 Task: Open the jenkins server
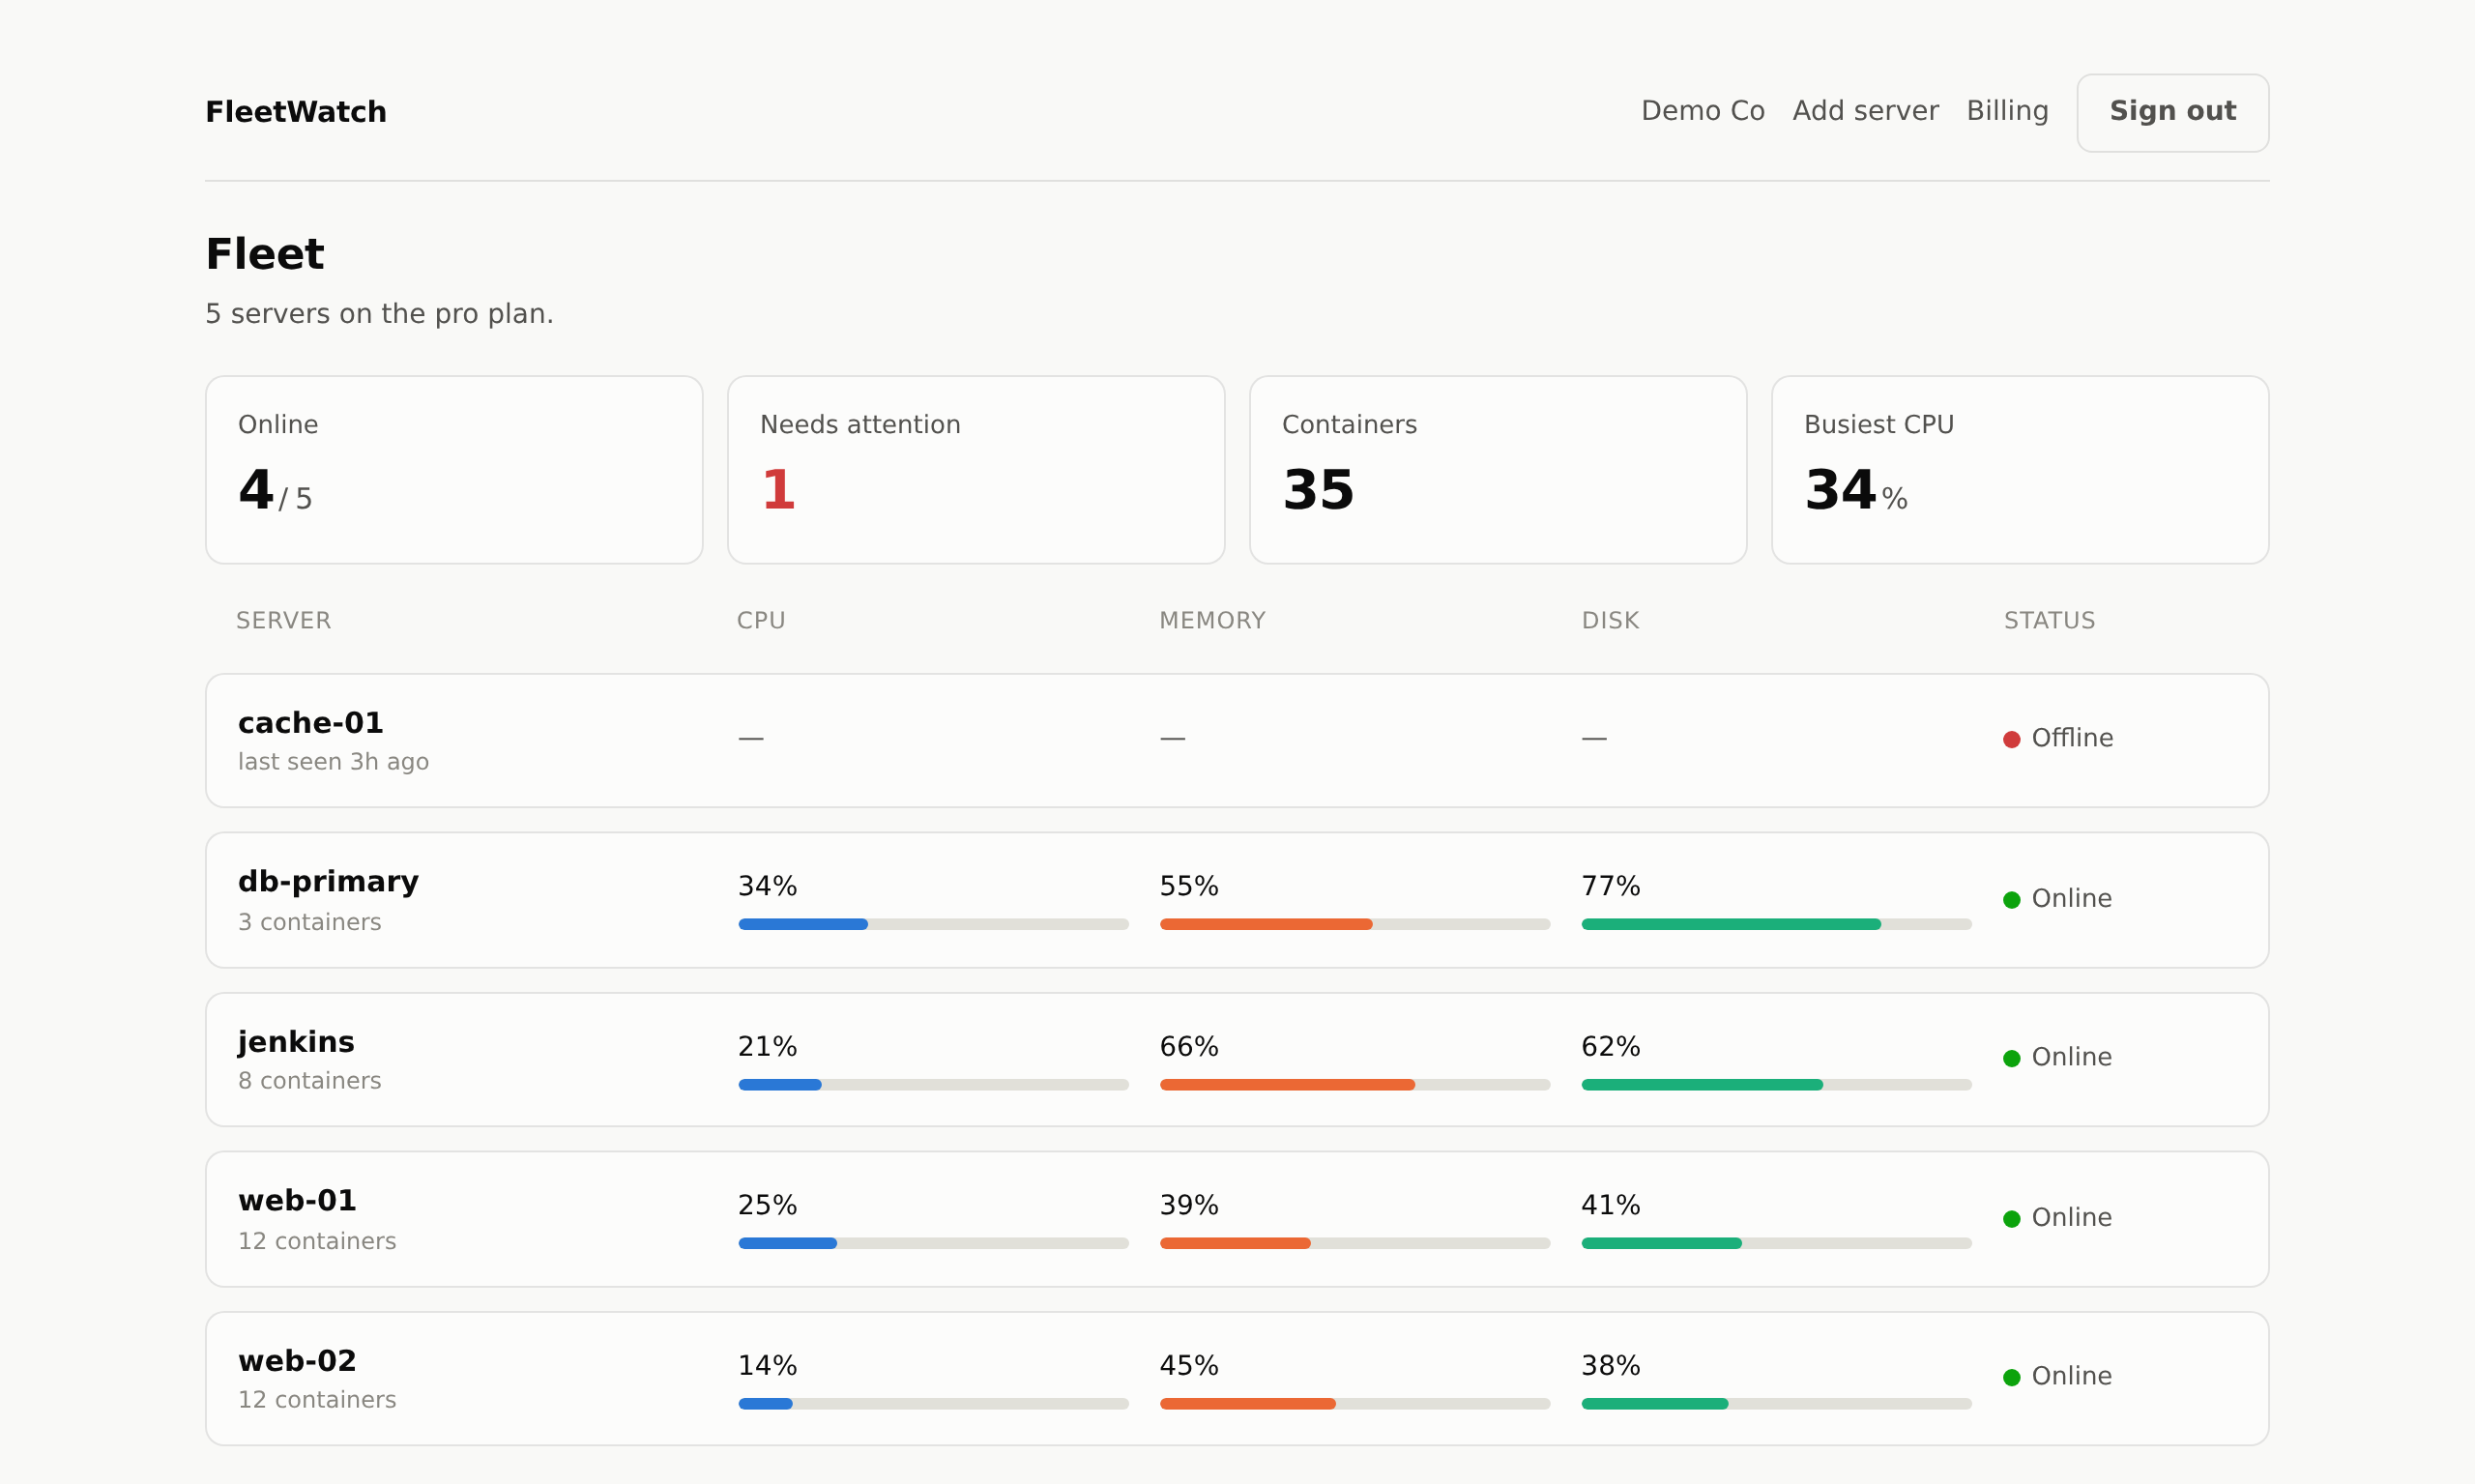pyautogui.click(x=1237, y=1060)
